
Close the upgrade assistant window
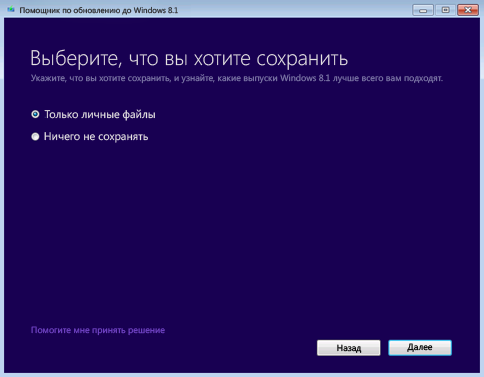(468, 10)
